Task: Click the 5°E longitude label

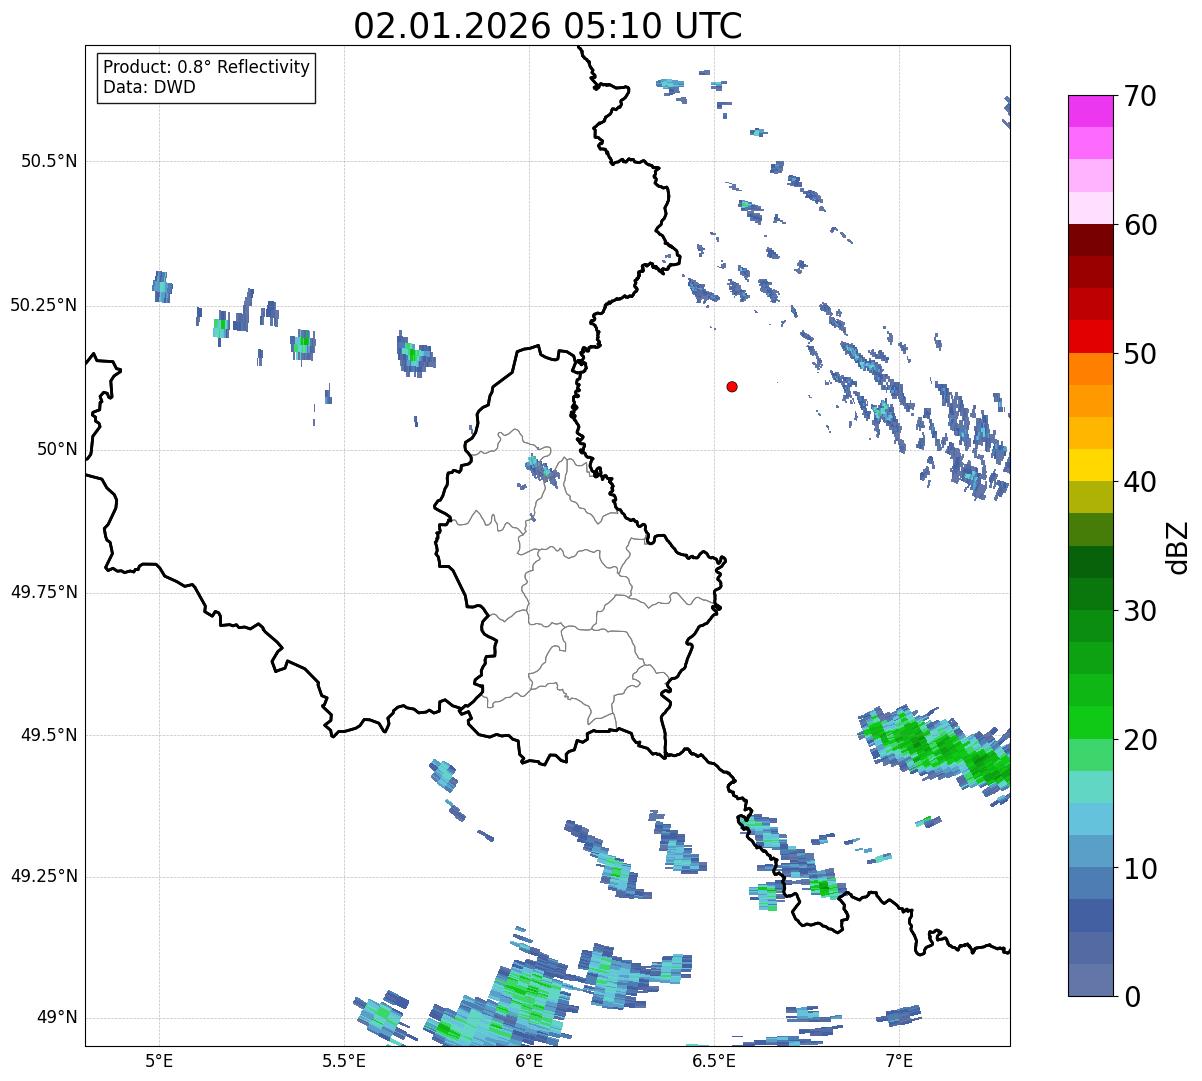Action: 159,1060
